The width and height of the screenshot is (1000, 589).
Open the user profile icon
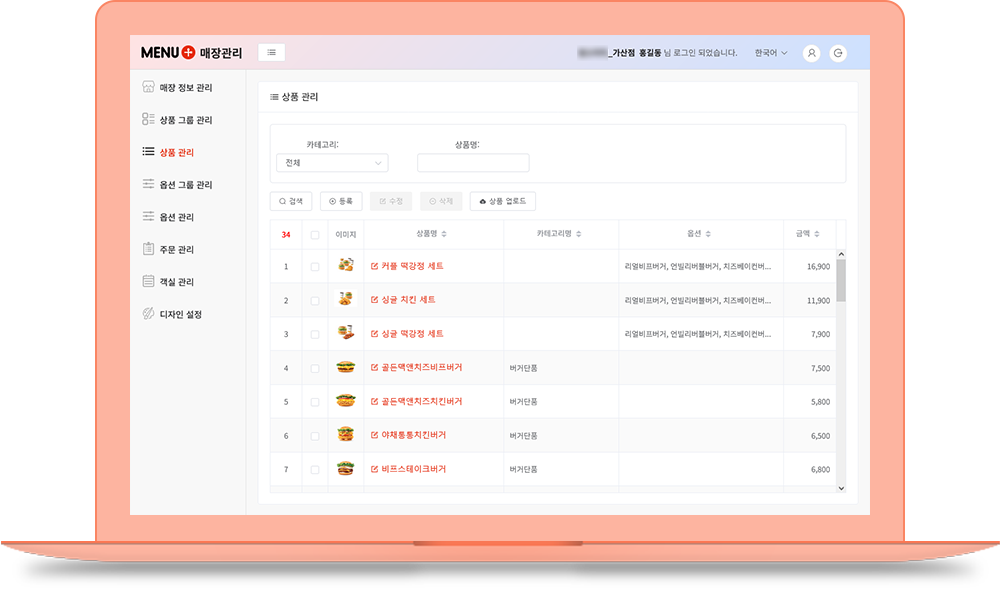pyautogui.click(x=812, y=52)
